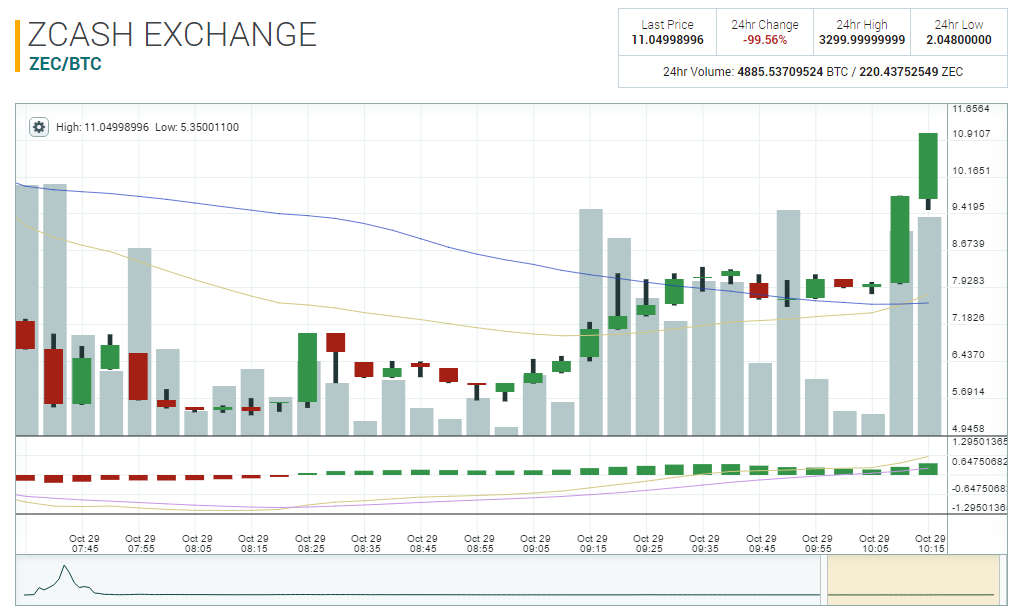The width and height of the screenshot is (1017, 615).
Task: Select the Last Price stat box
Action: (667, 32)
